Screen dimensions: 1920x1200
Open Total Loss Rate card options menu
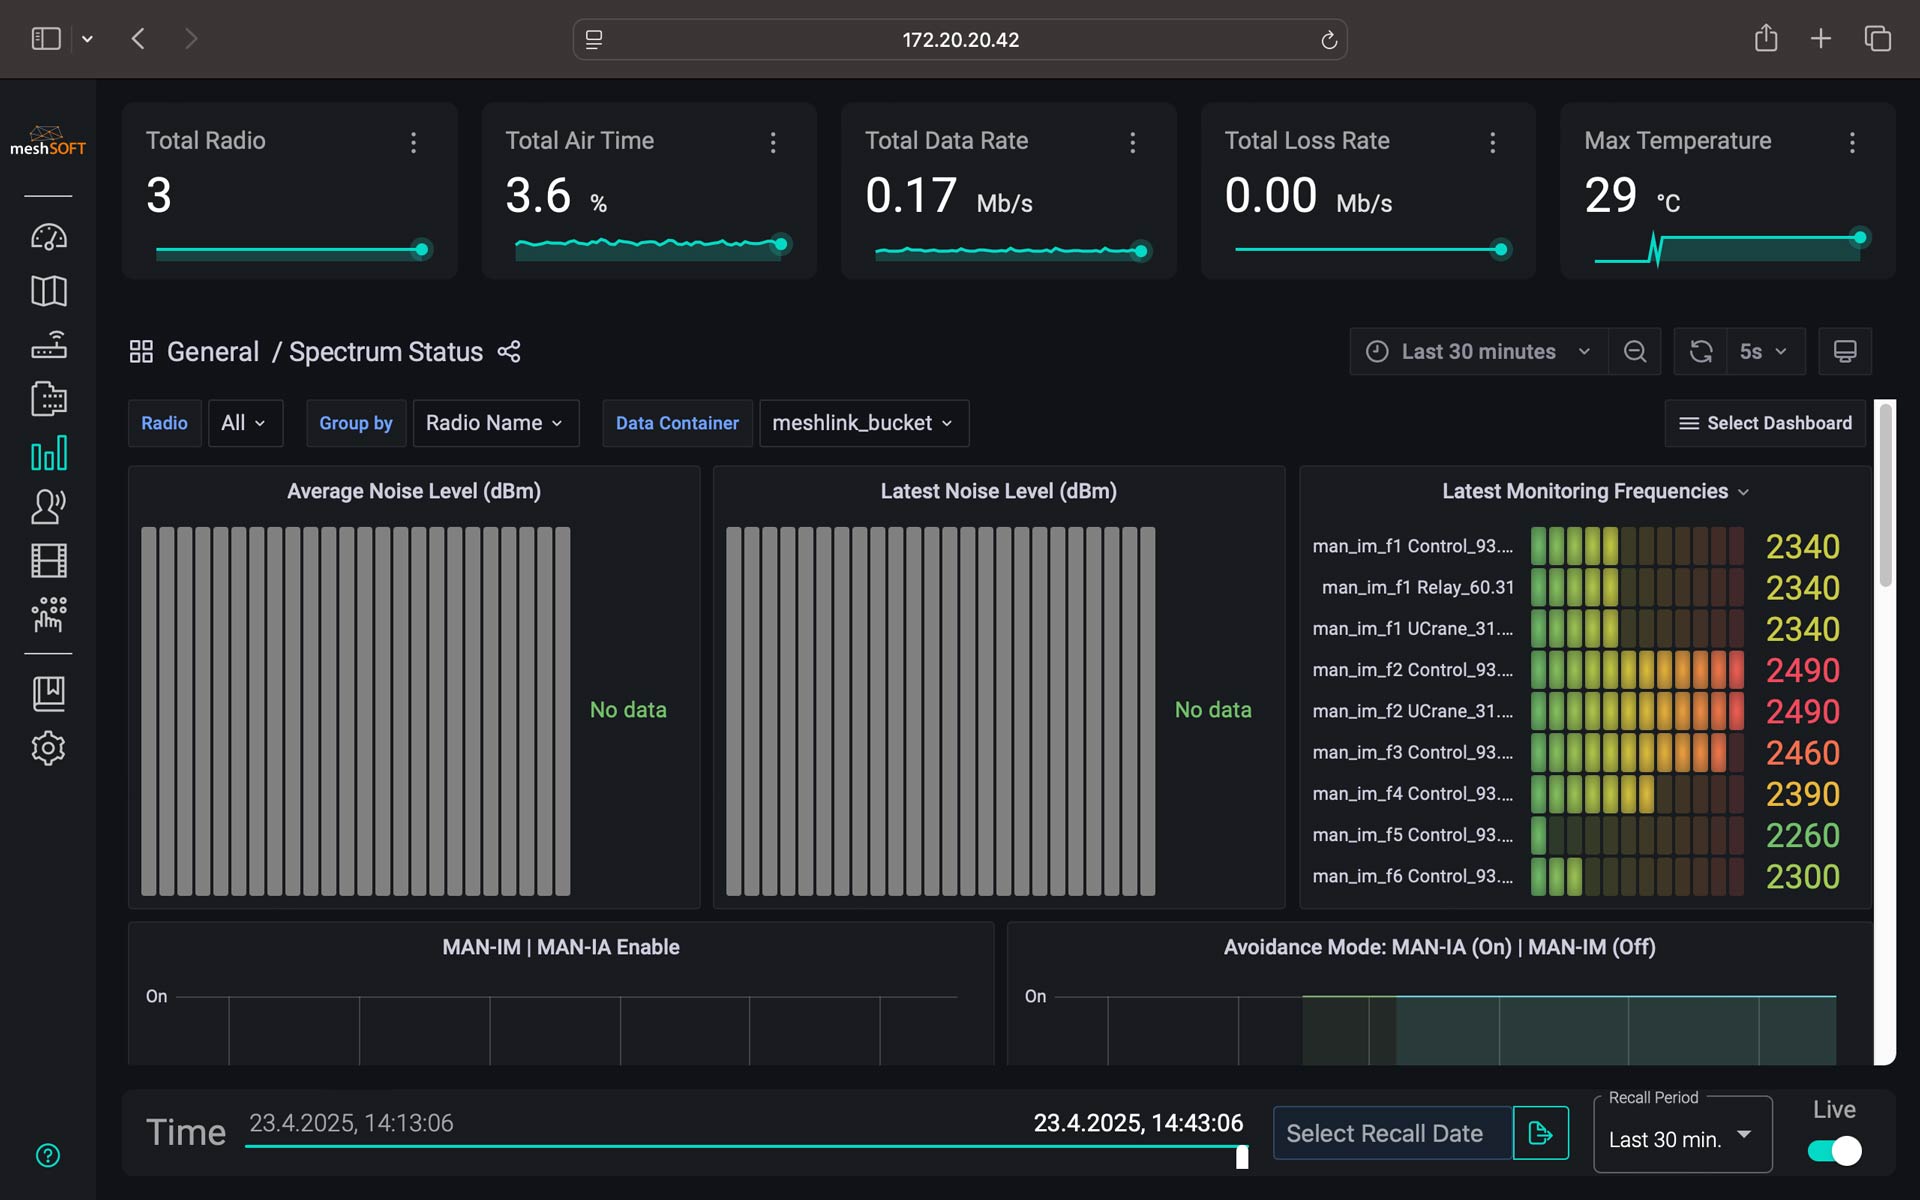[1493, 142]
